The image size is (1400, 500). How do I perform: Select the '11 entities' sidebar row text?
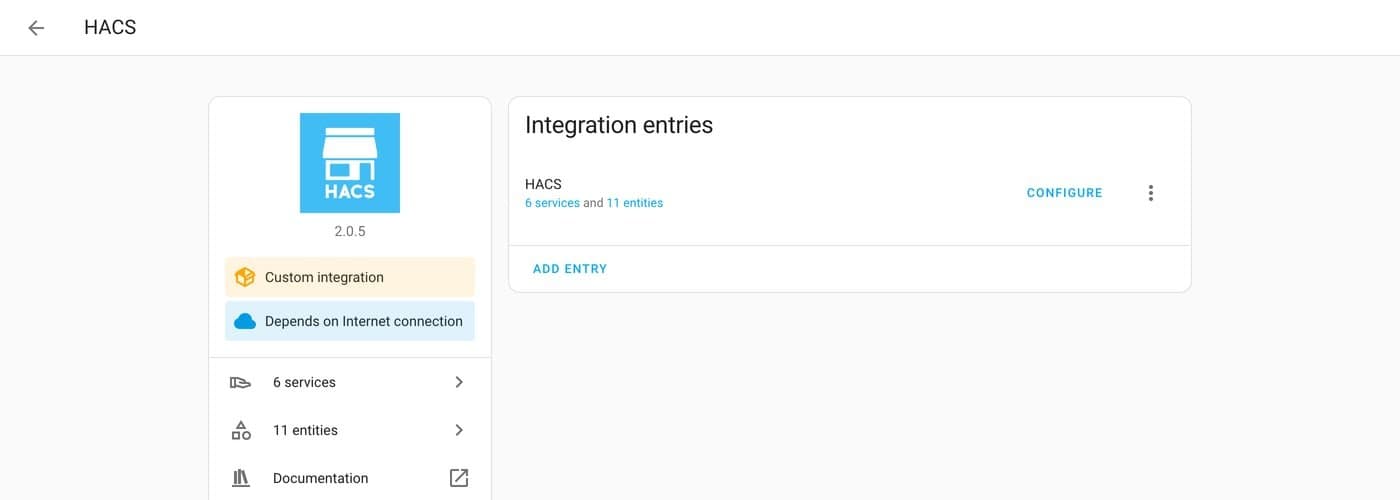[x=305, y=430]
